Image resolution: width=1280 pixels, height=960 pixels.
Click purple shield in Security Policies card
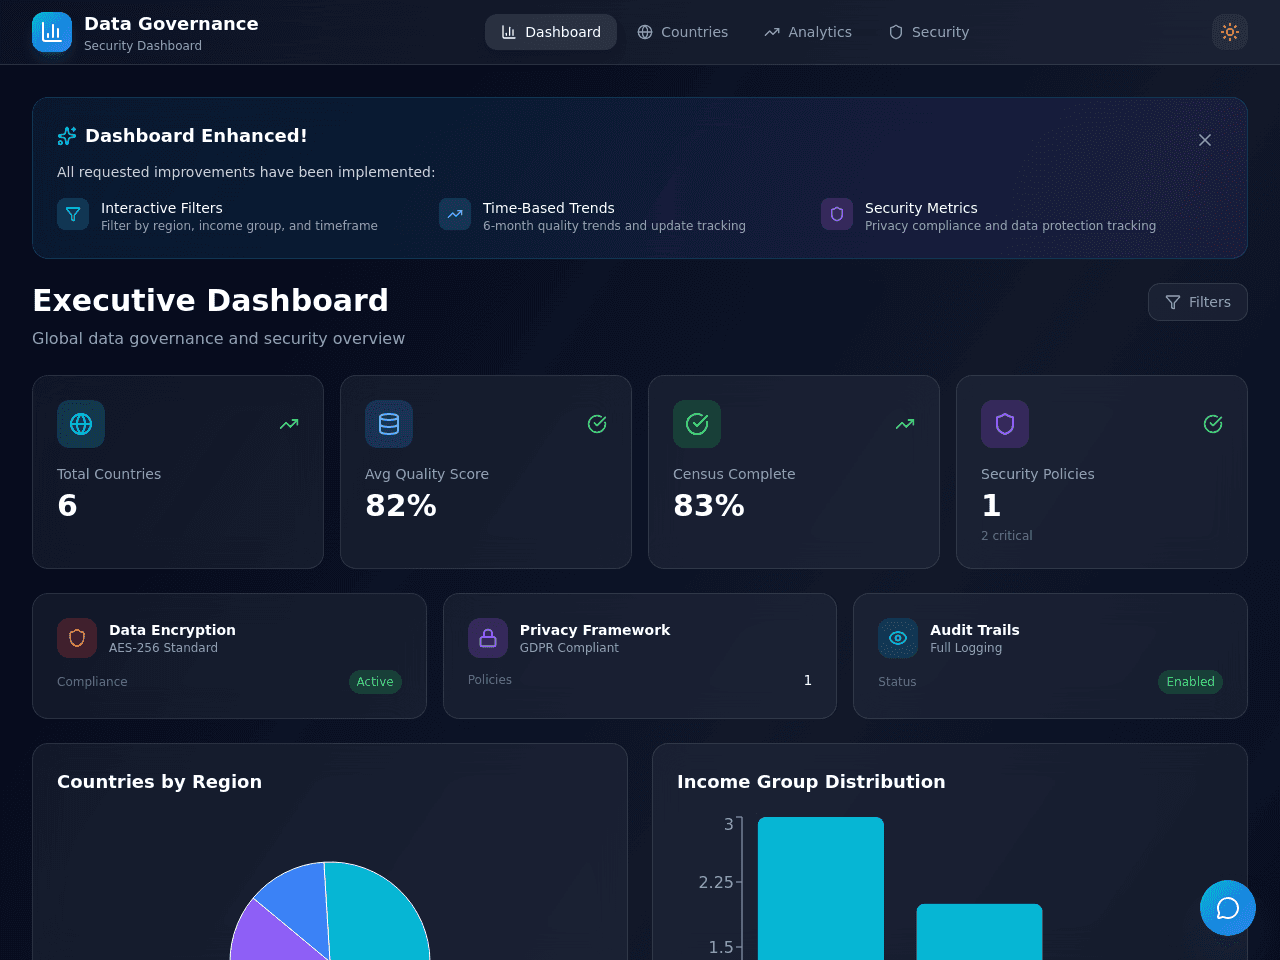[x=1005, y=424]
